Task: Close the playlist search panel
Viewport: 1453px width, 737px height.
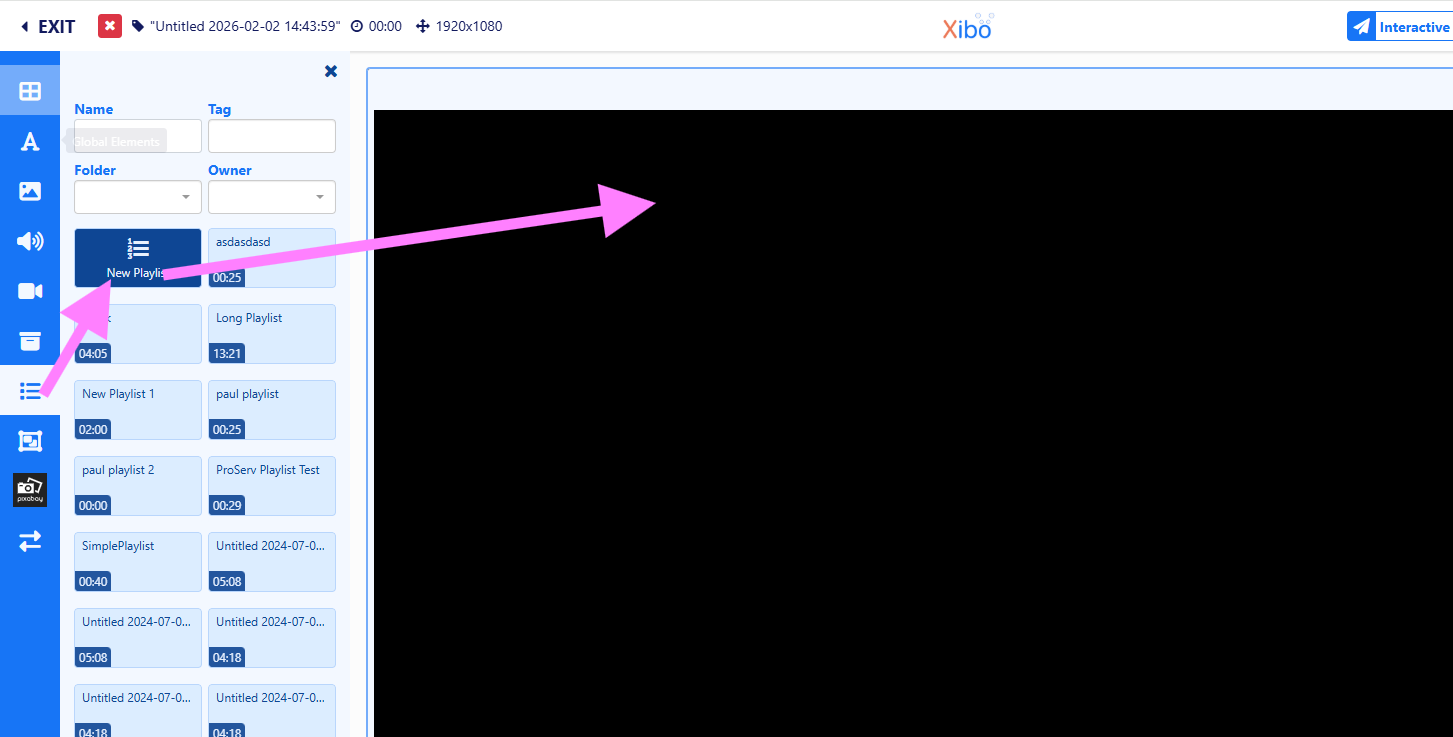Action: (331, 71)
